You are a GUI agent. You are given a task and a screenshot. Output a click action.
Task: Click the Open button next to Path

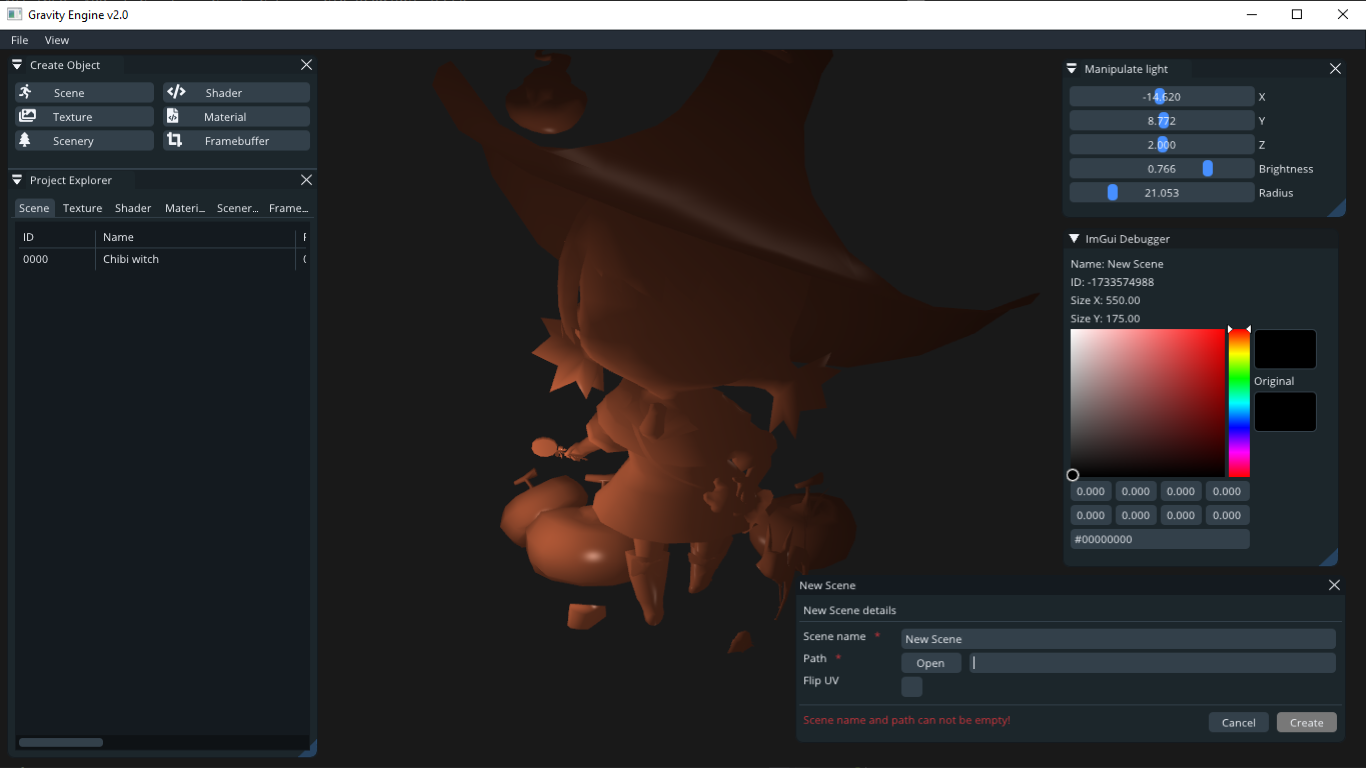click(930, 663)
